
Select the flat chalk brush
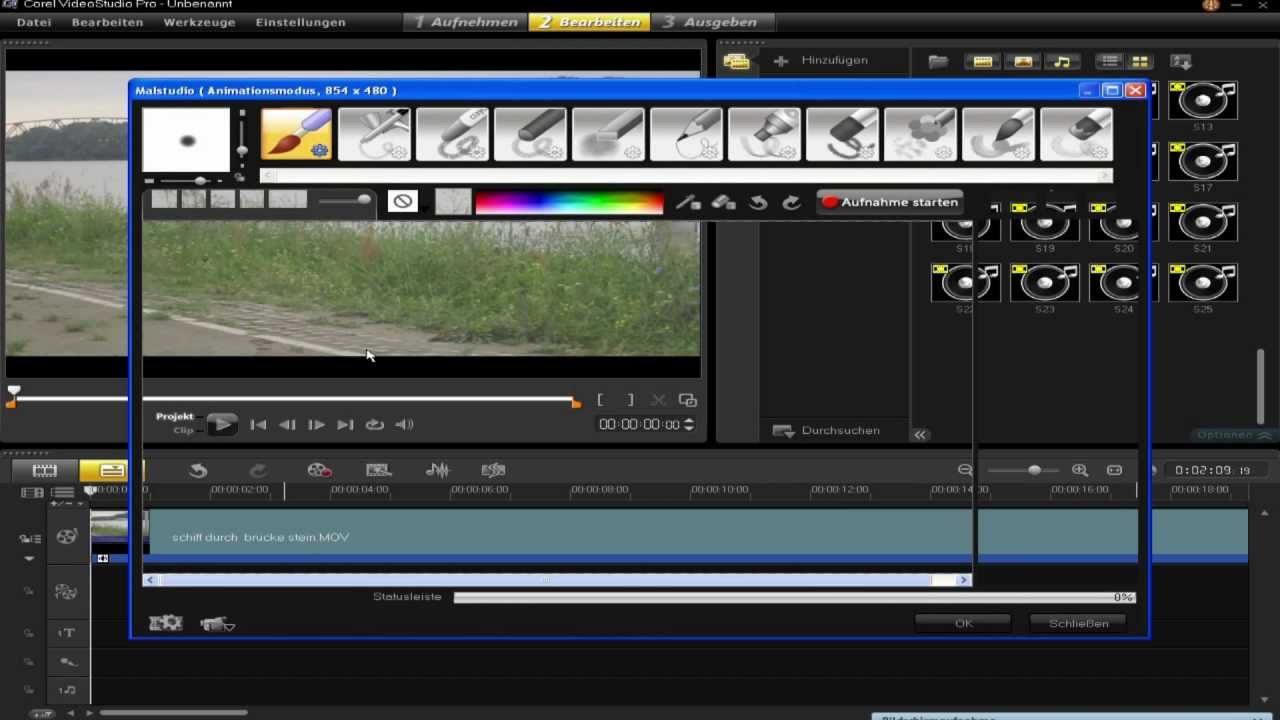click(608, 134)
